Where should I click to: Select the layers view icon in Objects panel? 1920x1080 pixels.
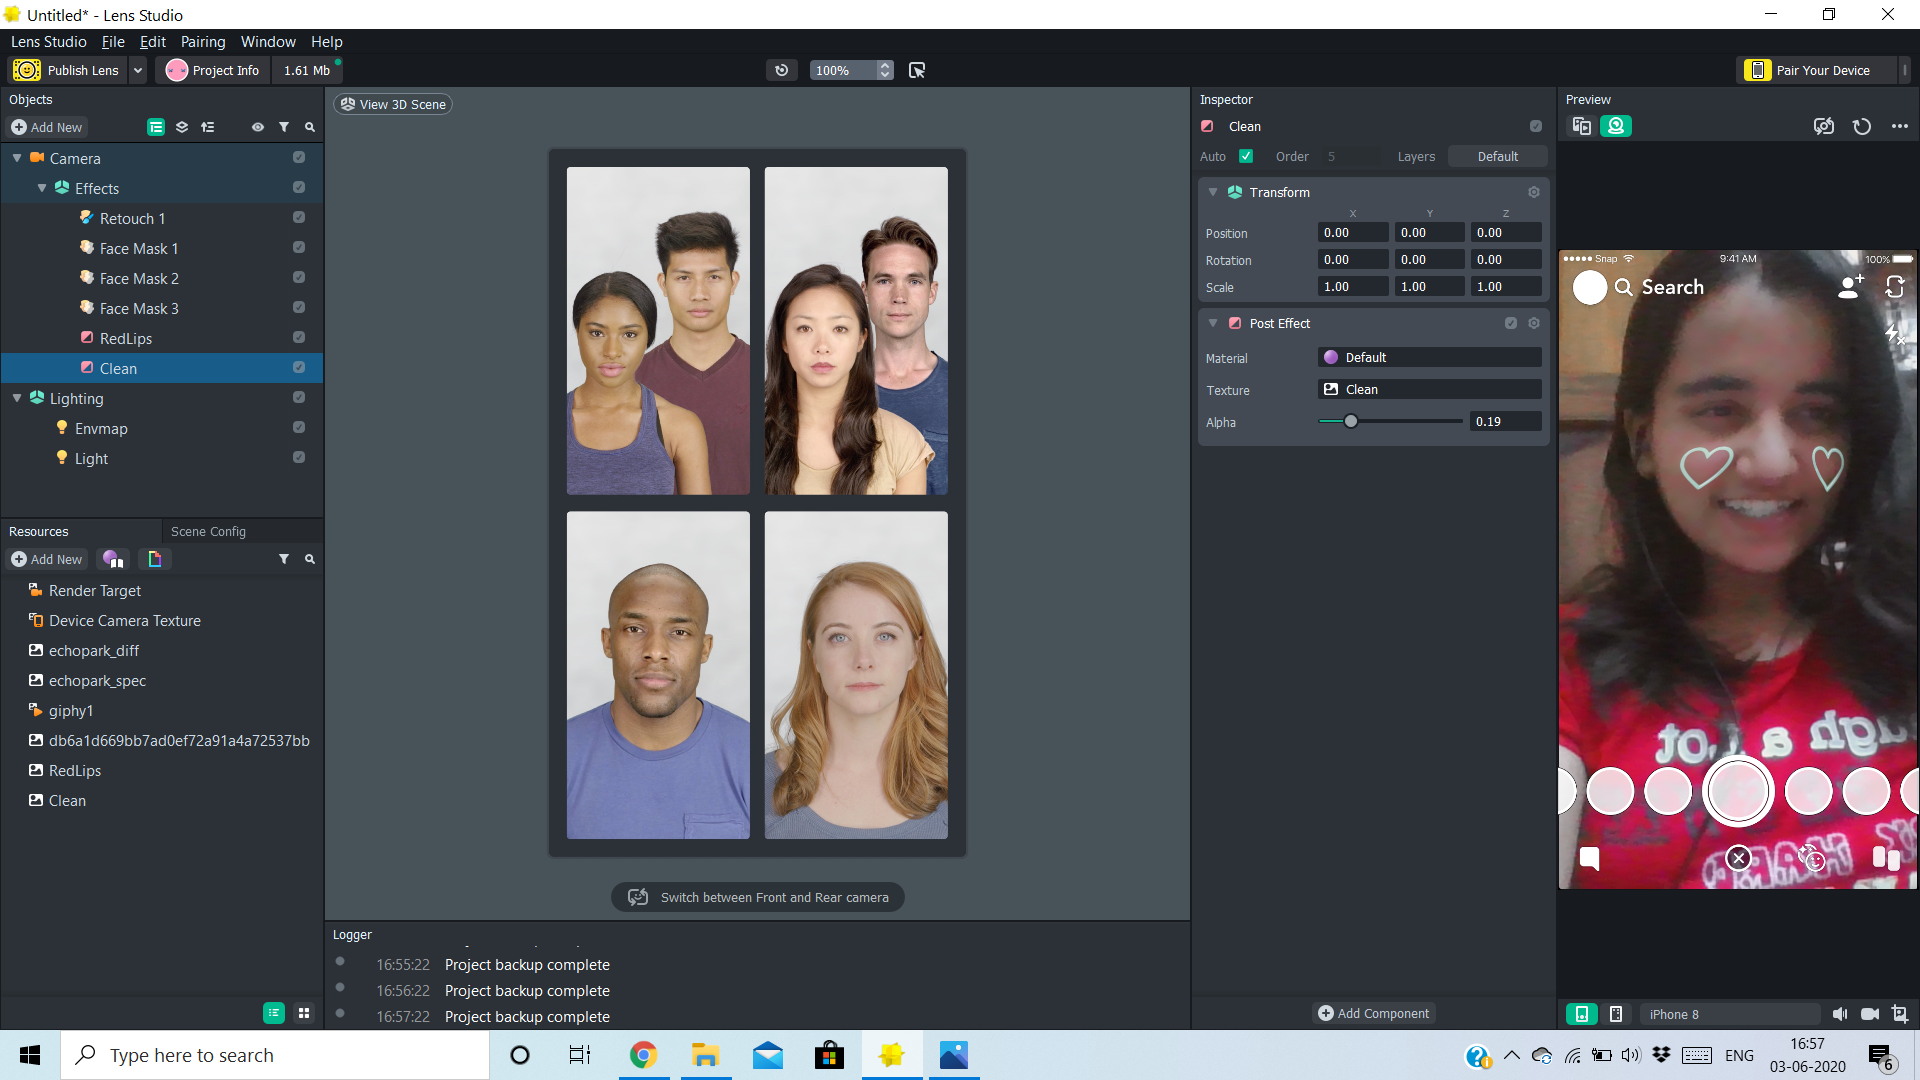pos(181,127)
